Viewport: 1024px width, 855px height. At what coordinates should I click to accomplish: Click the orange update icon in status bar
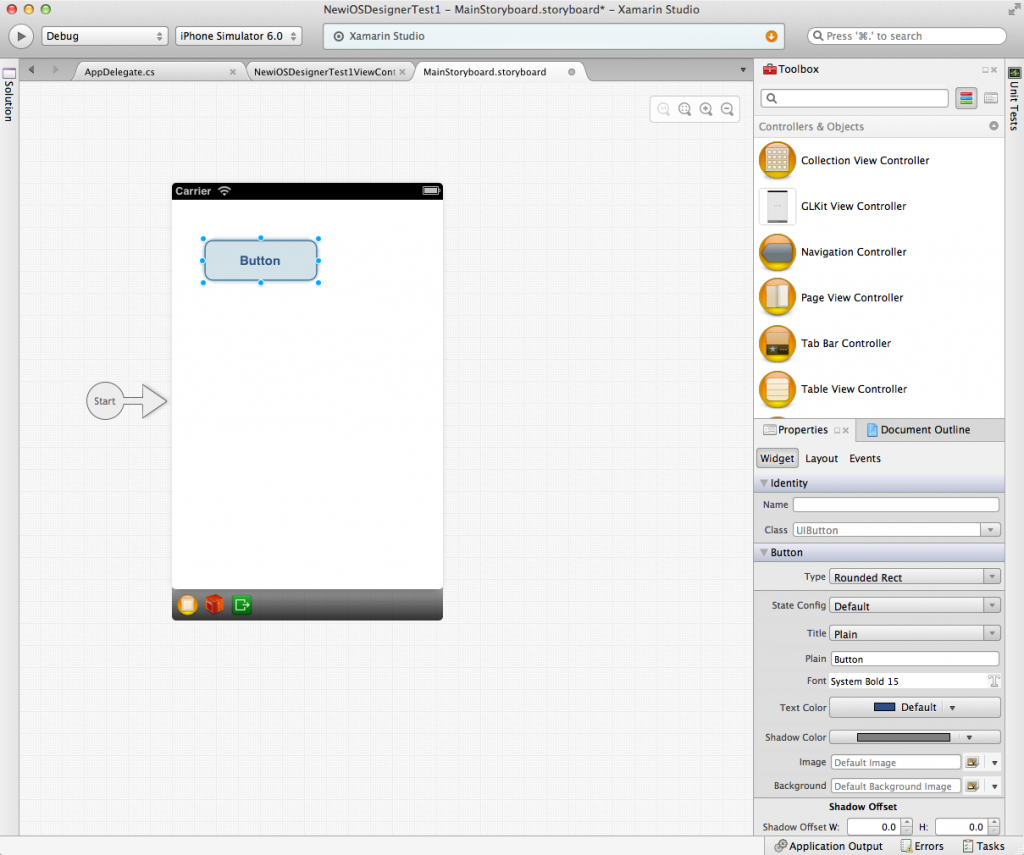(771, 36)
